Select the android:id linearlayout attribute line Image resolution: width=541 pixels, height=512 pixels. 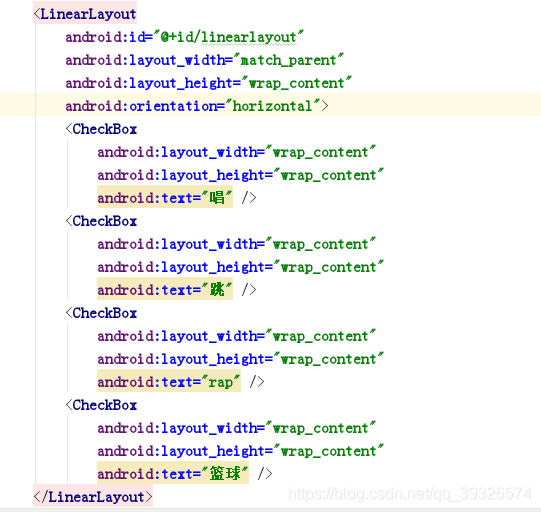pos(185,37)
